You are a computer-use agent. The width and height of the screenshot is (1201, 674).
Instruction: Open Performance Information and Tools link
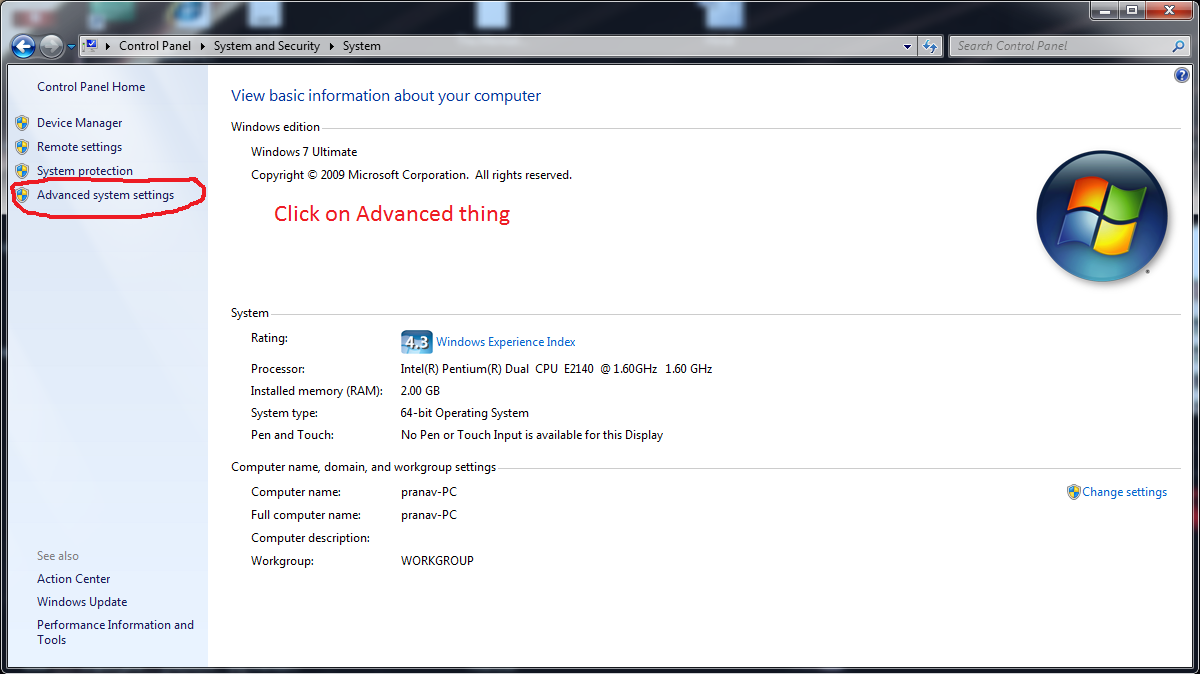115,632
